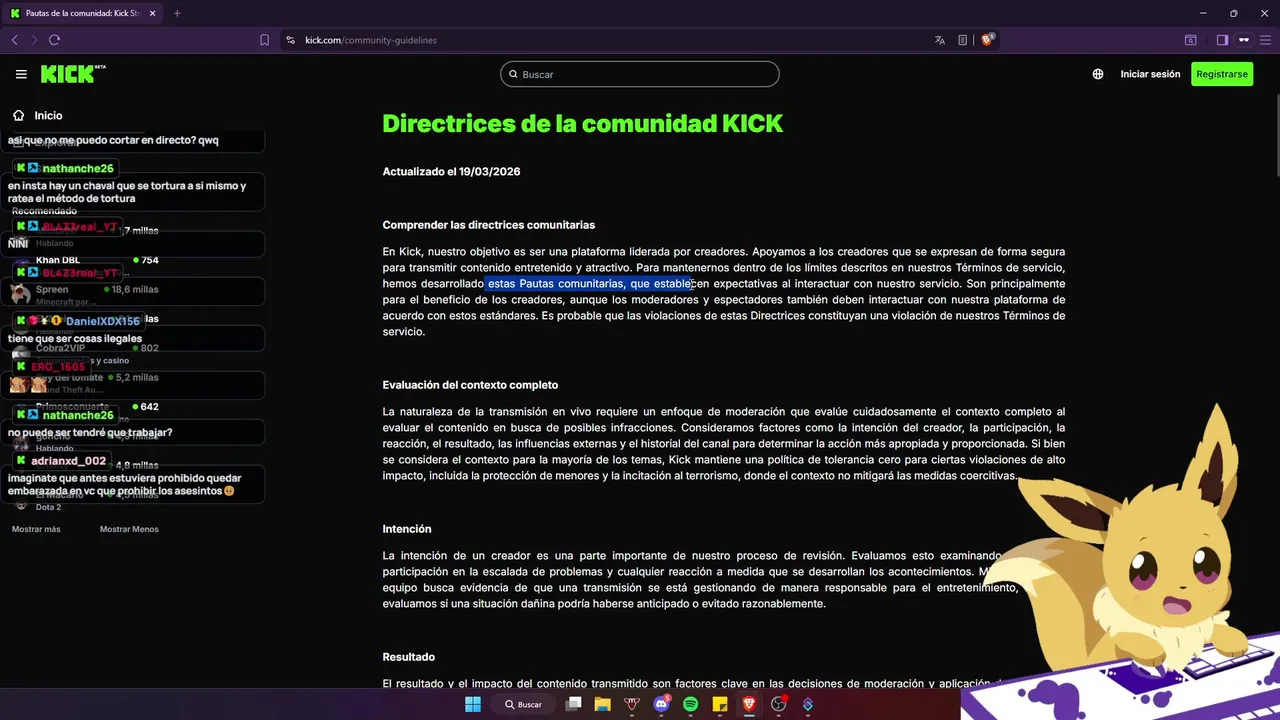
Task: Open File Explorer from the taskbar
Action: point(602,704)
